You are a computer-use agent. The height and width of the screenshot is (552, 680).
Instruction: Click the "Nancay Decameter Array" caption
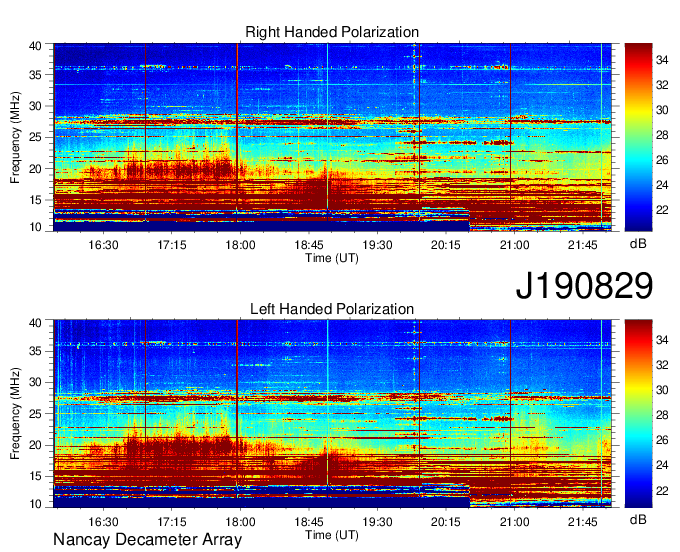pos(147,540)
